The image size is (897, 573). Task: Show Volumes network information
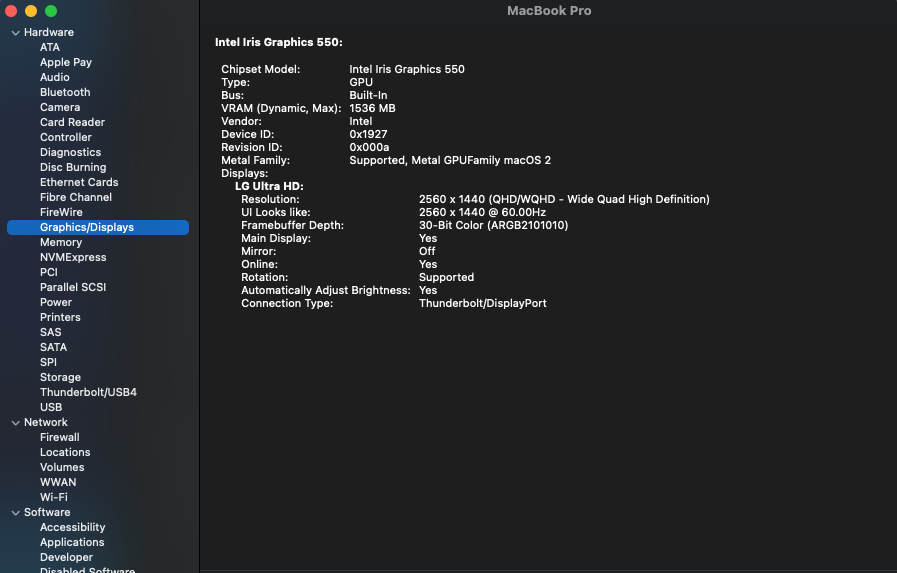[x=62, y=467]
